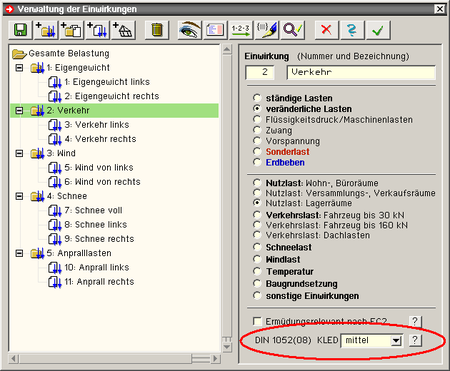This screenshot has height=371, width=450.
Task: Collapse the 1: Eigengewicht tree node
Action: pos(19,68)
